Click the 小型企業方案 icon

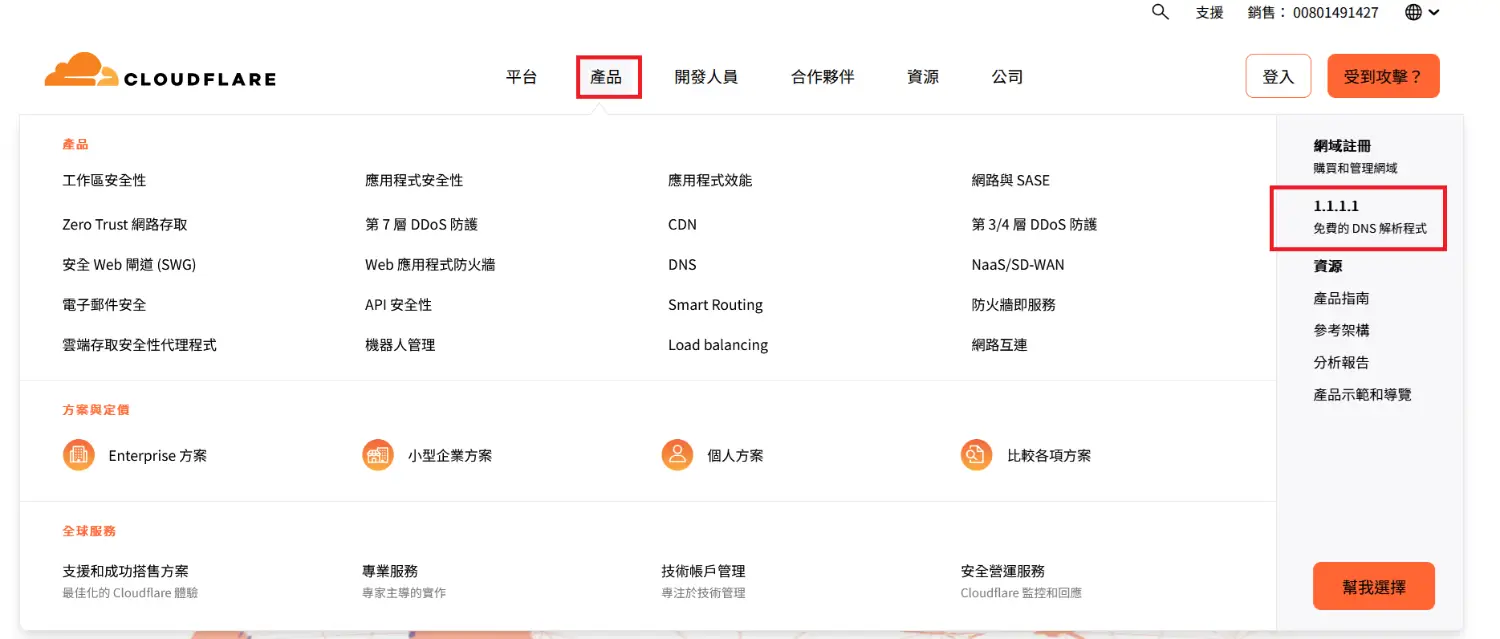[x=377, y=455]
